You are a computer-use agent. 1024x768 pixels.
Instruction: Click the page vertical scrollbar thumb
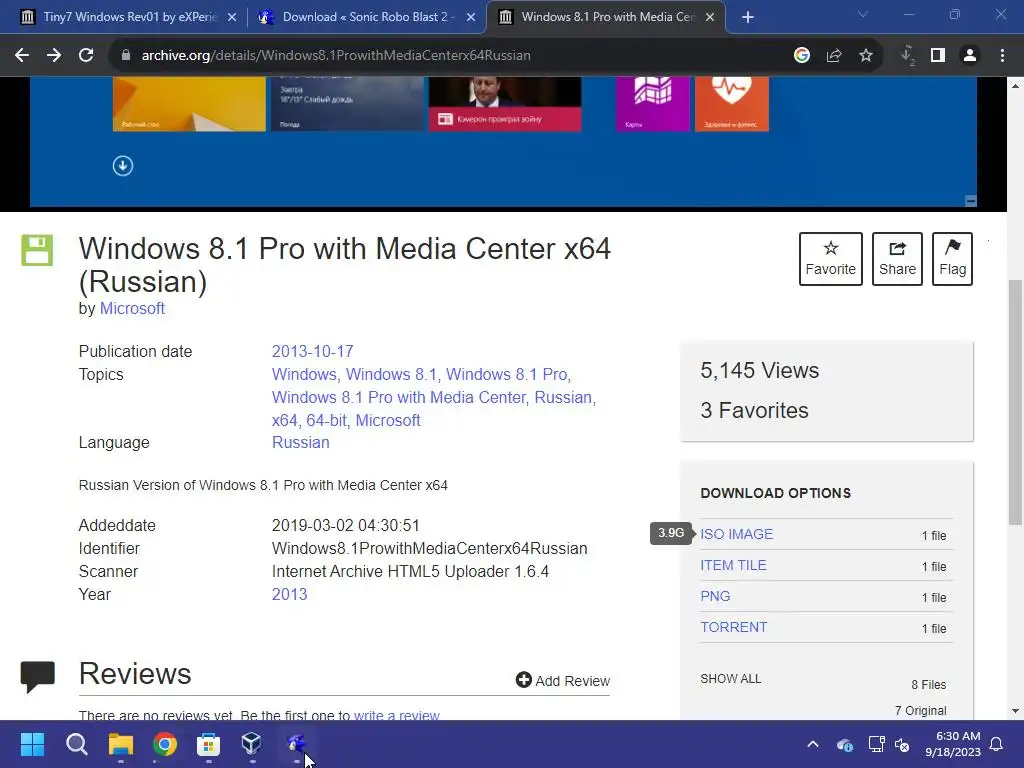[1015, 402]
